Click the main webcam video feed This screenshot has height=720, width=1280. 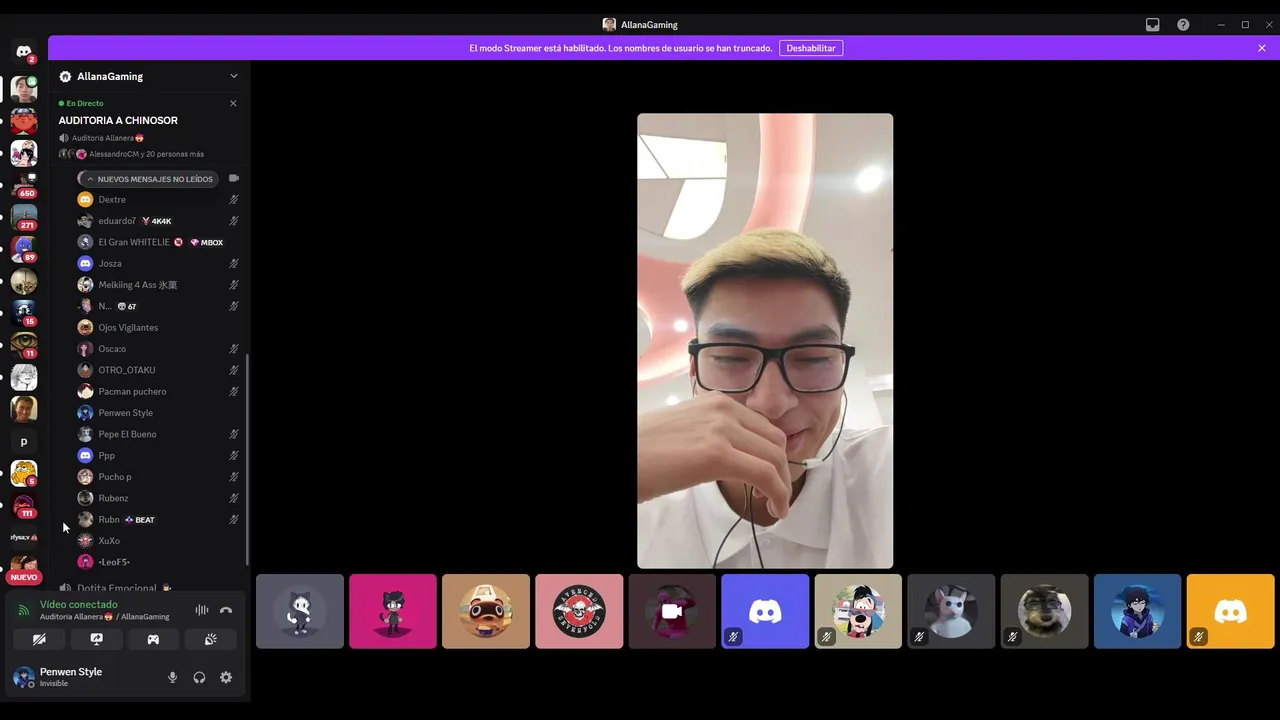[765, 341]
